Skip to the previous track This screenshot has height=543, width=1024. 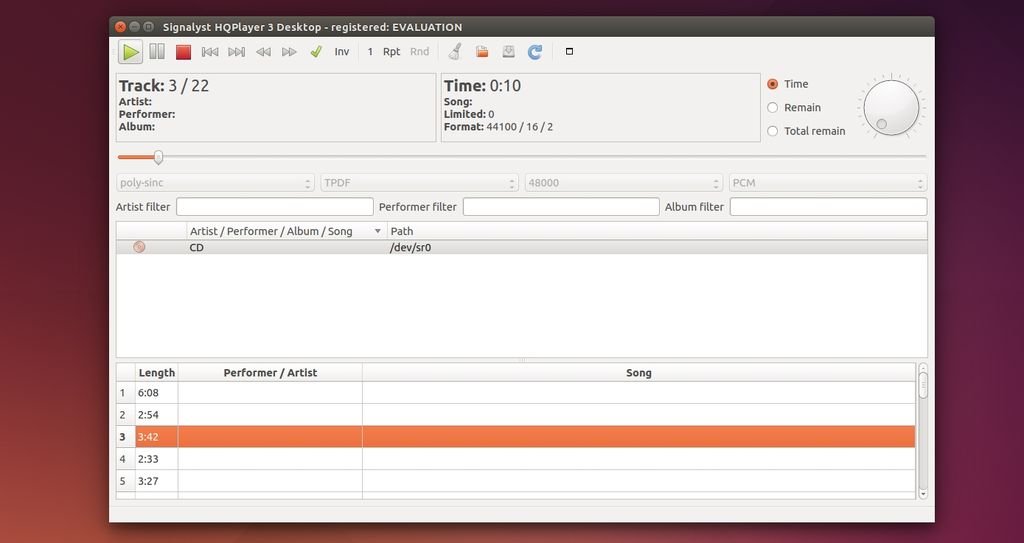(210, 52)
